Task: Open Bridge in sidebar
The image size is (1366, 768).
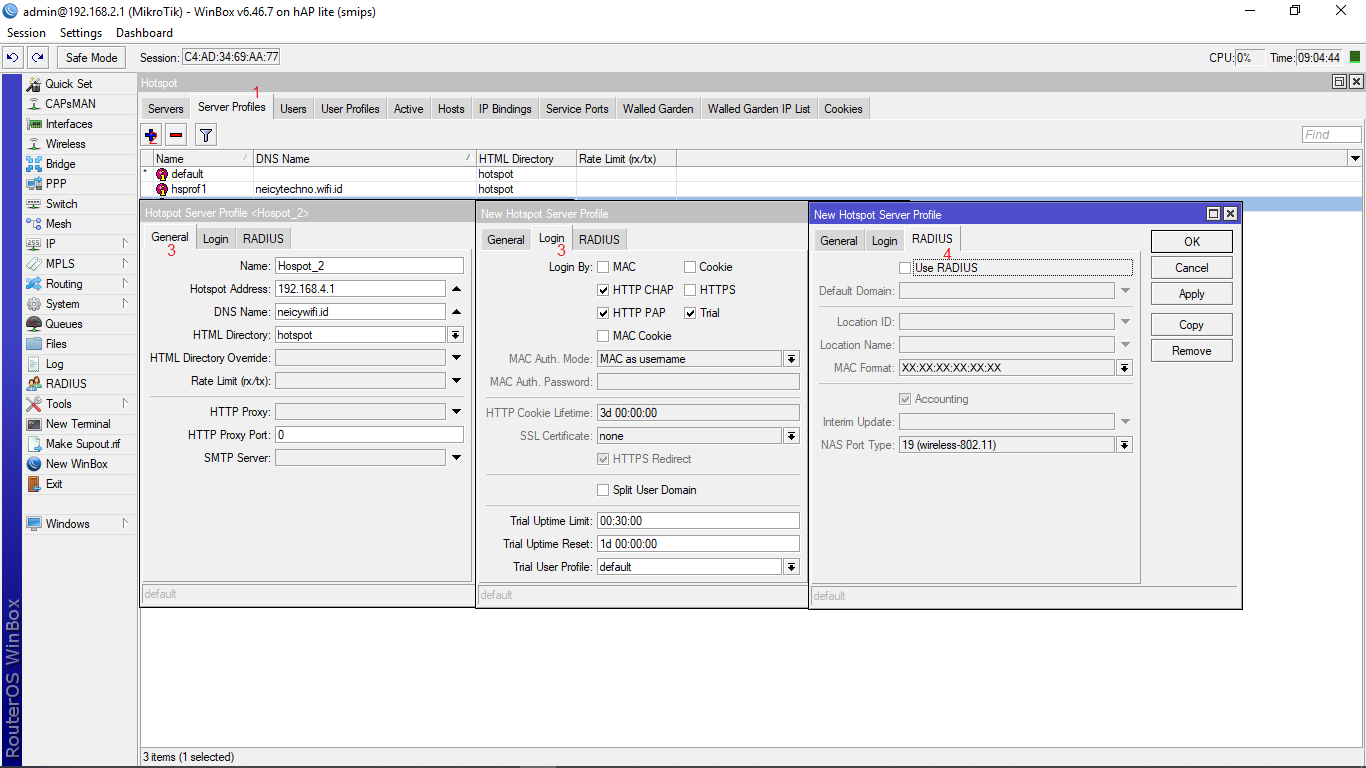Action: click(x=80, y=164)
